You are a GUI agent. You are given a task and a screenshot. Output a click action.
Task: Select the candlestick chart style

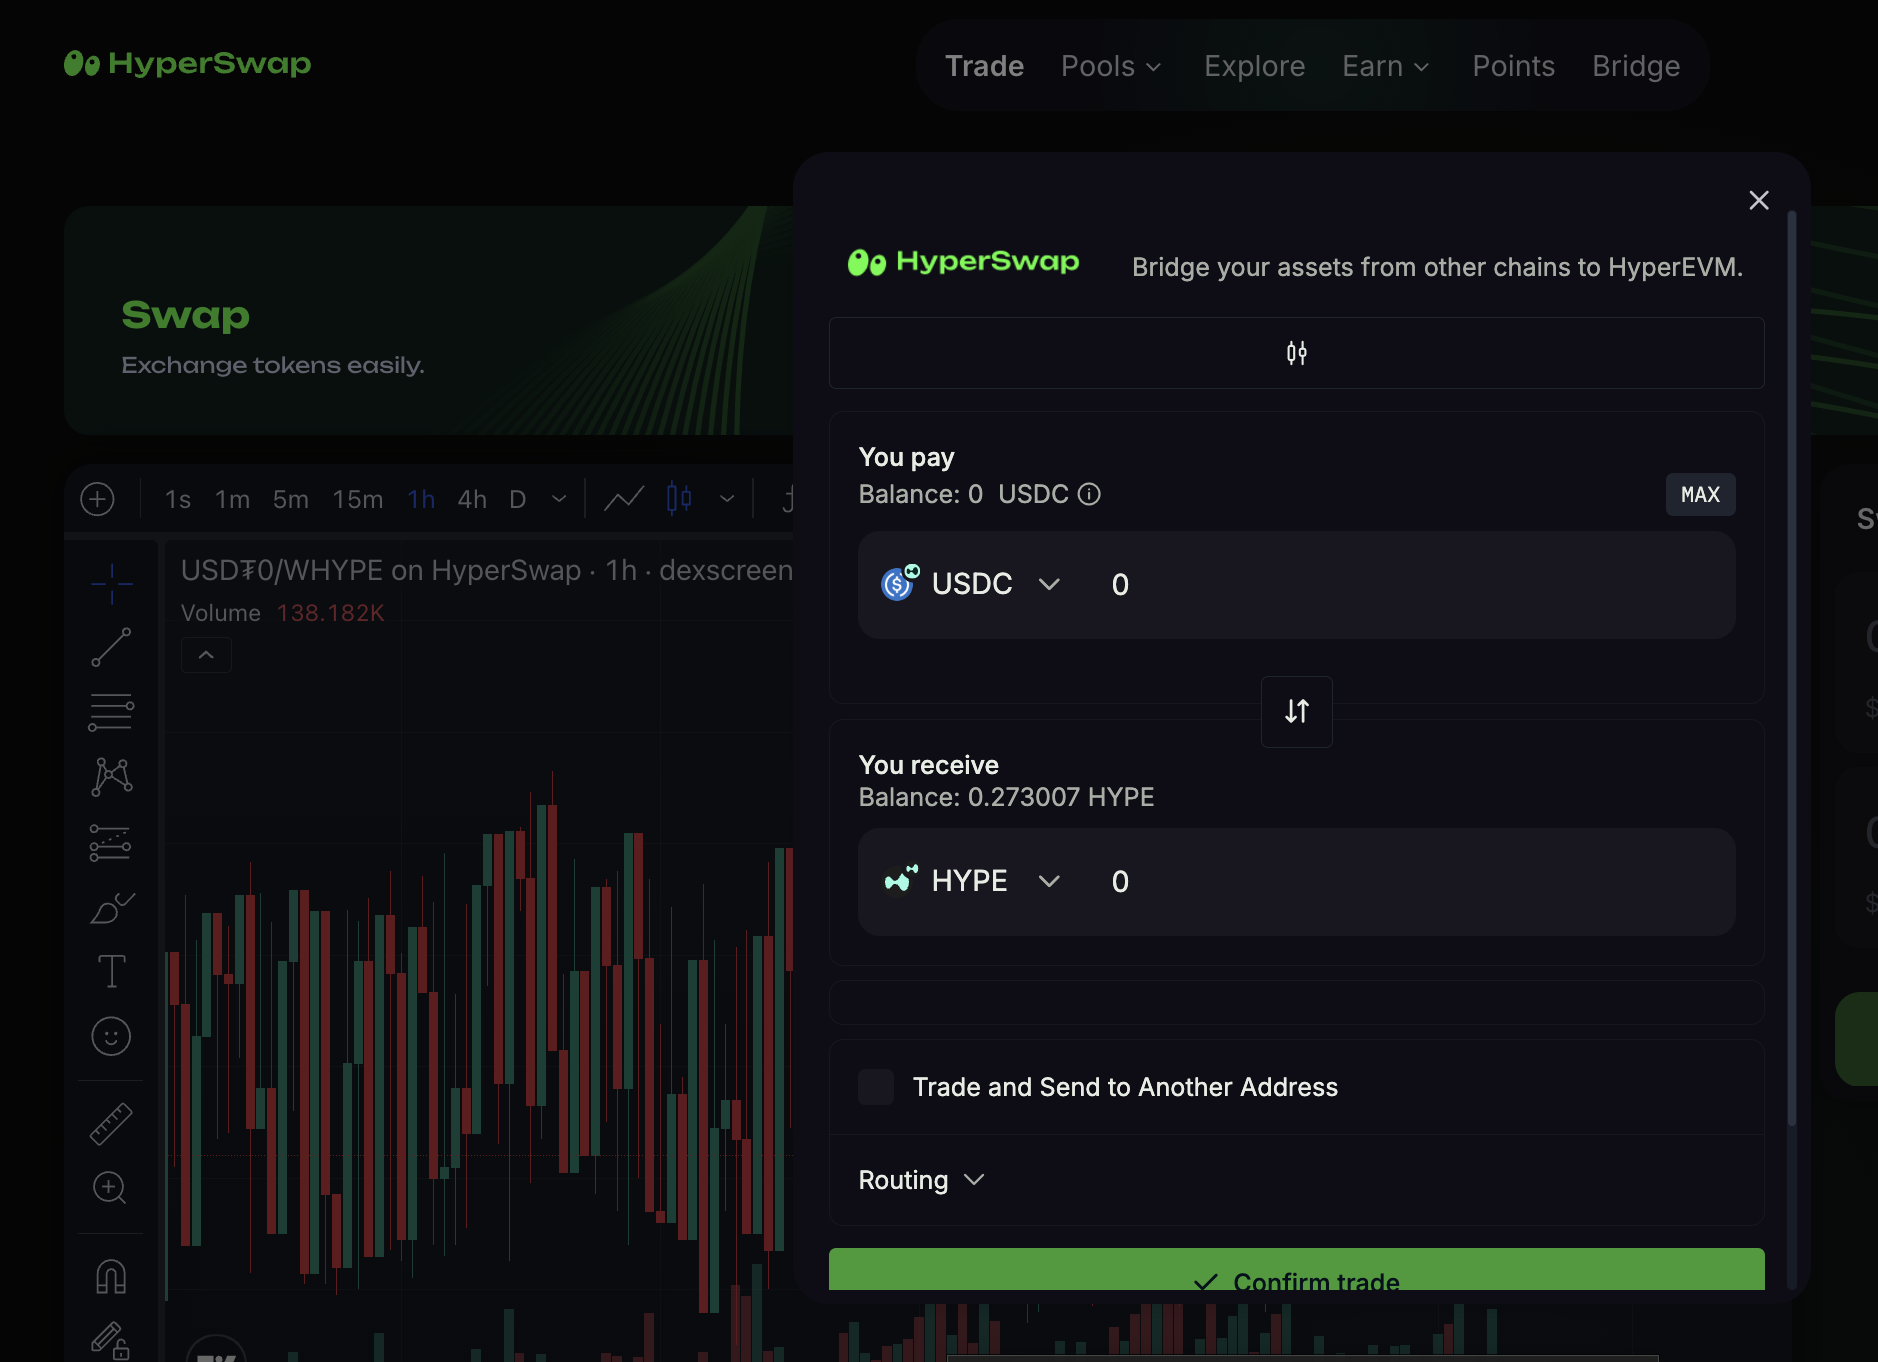click(x=679, y=498)
